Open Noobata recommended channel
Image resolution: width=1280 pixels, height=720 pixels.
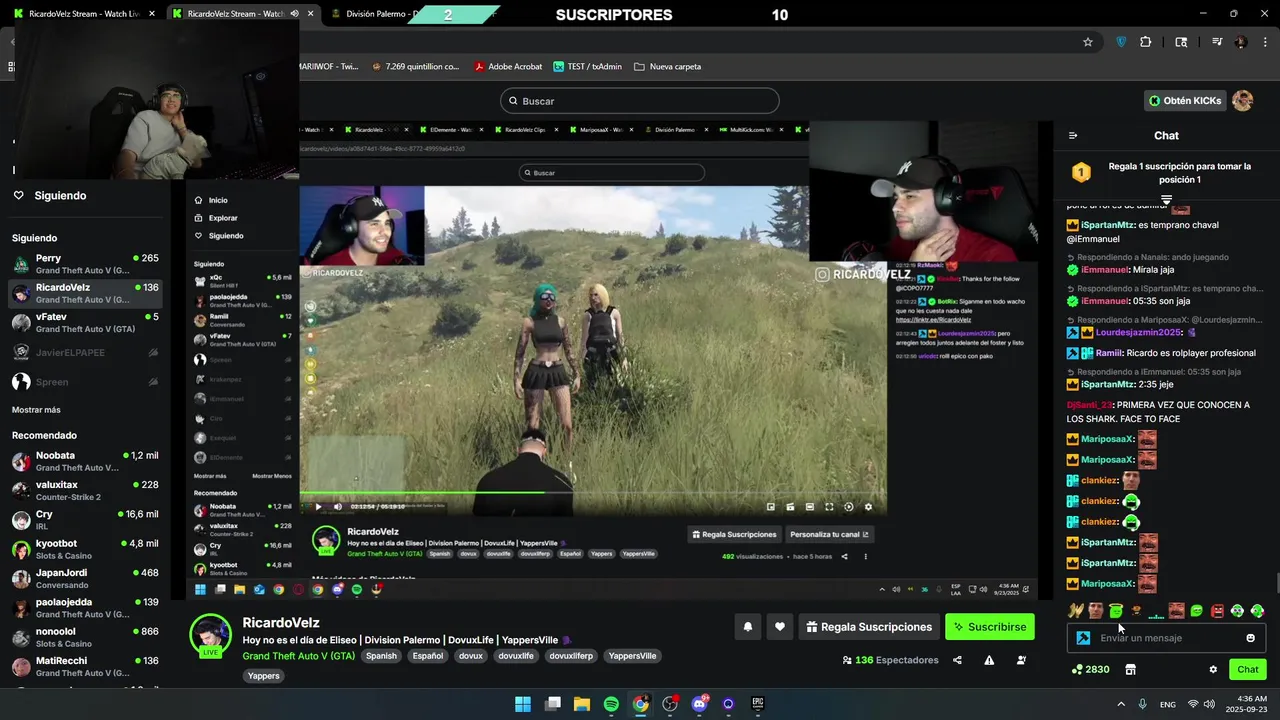click(x=85, y=461)
